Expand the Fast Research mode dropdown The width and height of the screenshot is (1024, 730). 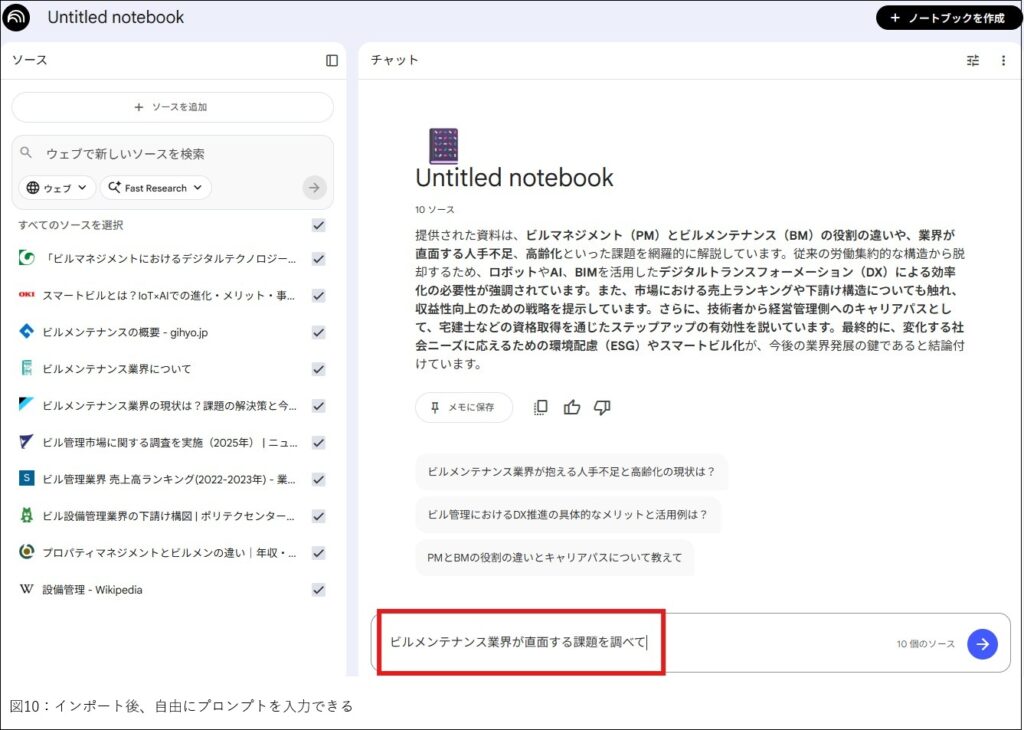(155, 188)
